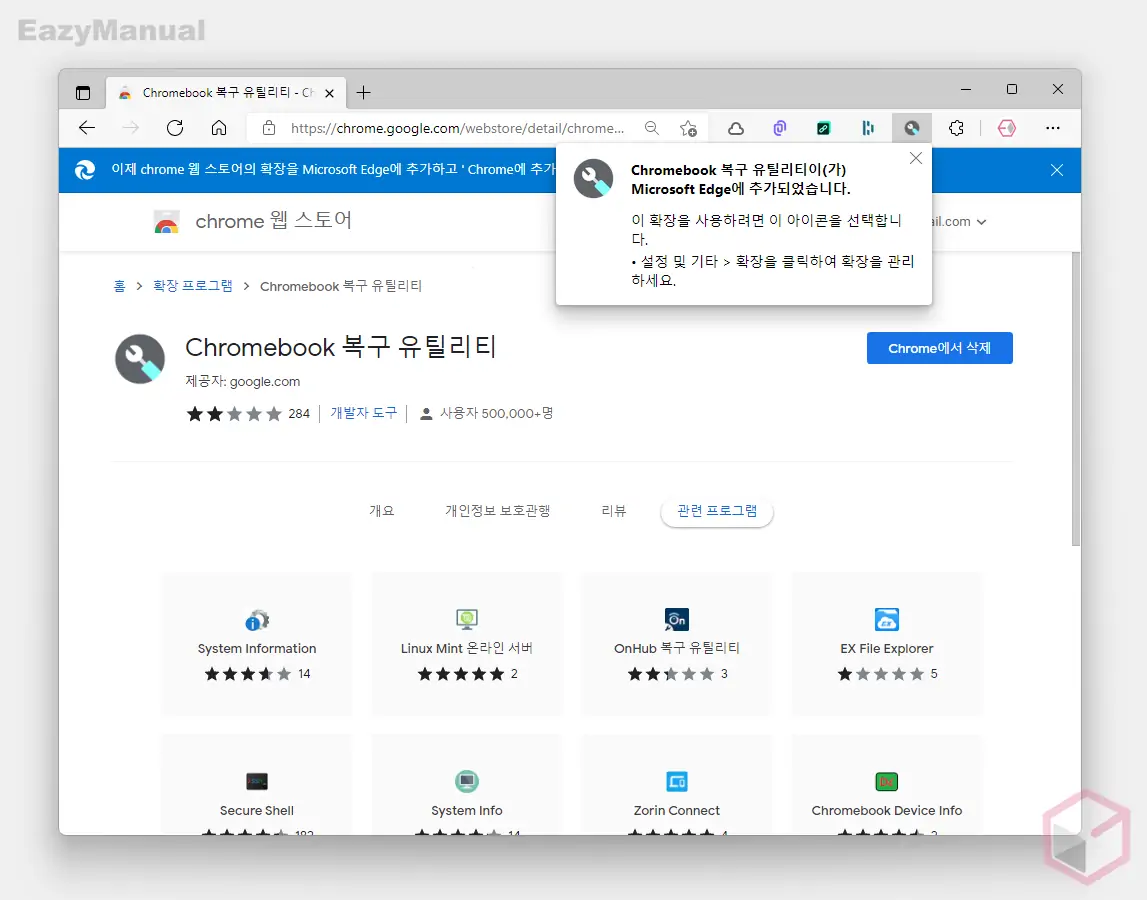The height and width of the screenshot is (900, 1147).
Task: Click the 사용자 500,000+명 user count
Action: click(496, 413)
